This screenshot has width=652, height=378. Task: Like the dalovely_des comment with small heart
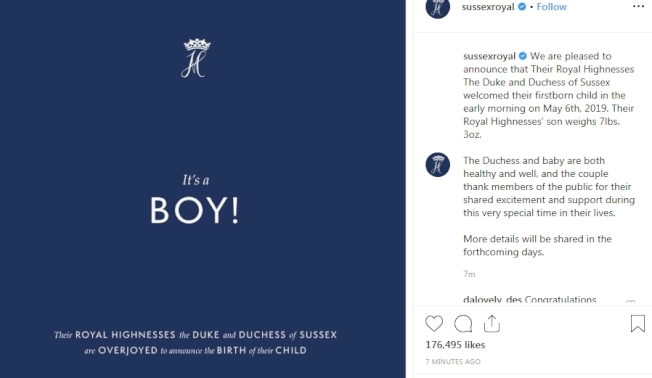(x=630, y=301)
